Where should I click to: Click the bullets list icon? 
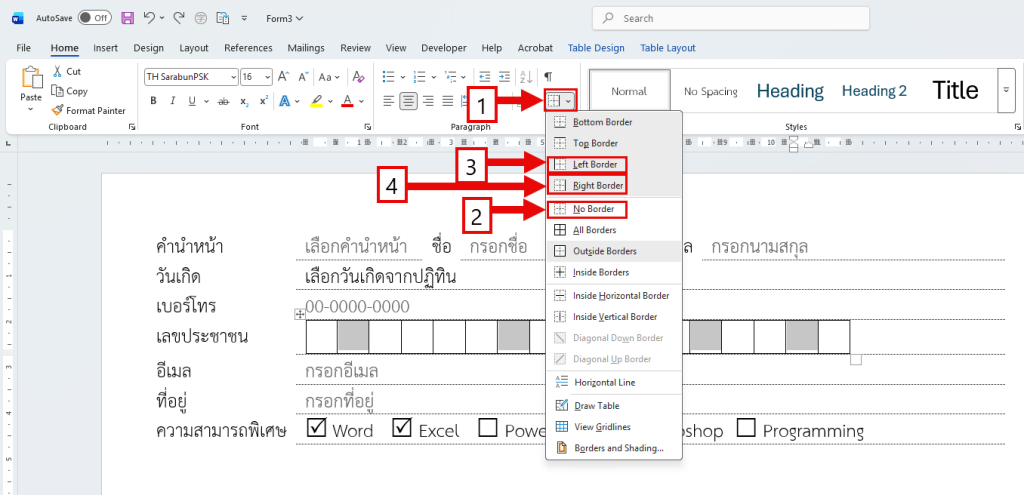click(x=389, y=76)
